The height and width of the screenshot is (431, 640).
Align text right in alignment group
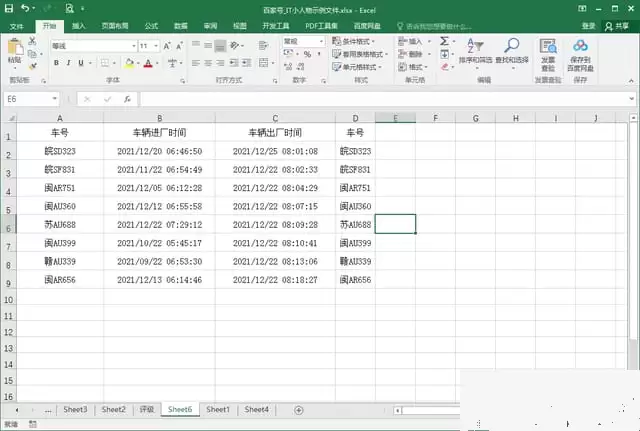coord(220,63)
